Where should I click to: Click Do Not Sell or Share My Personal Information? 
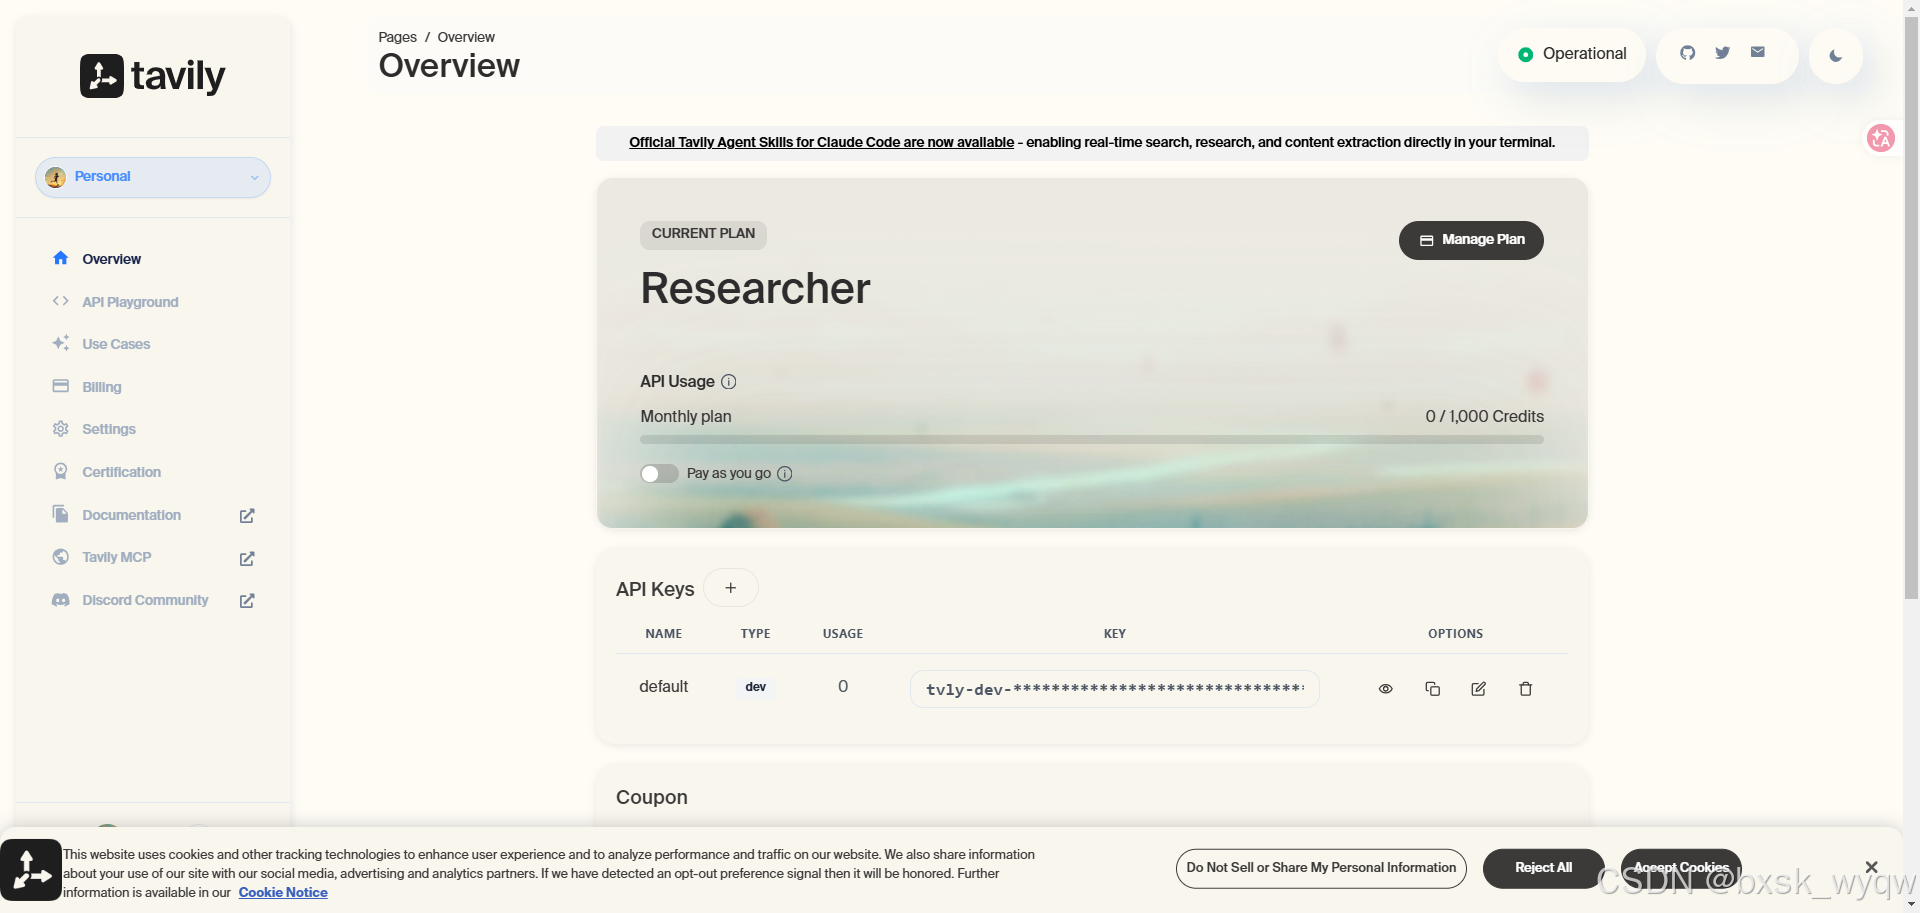click(x=1321, y=868)
